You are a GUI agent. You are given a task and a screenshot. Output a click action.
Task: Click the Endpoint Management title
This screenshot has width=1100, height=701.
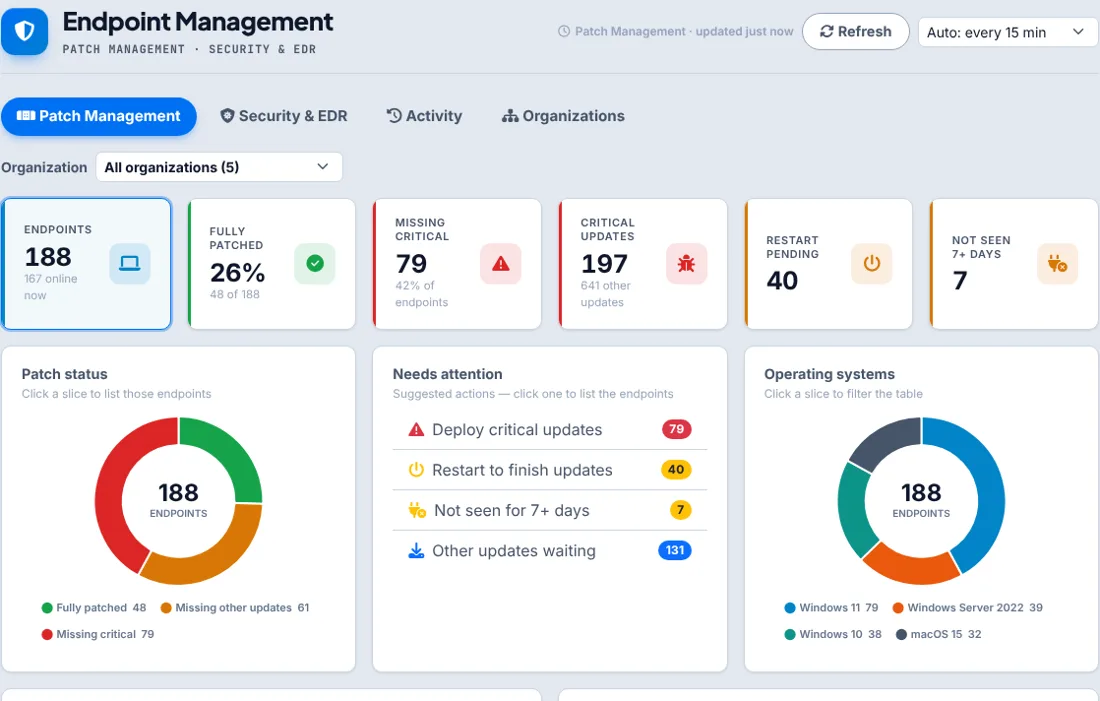198,22
